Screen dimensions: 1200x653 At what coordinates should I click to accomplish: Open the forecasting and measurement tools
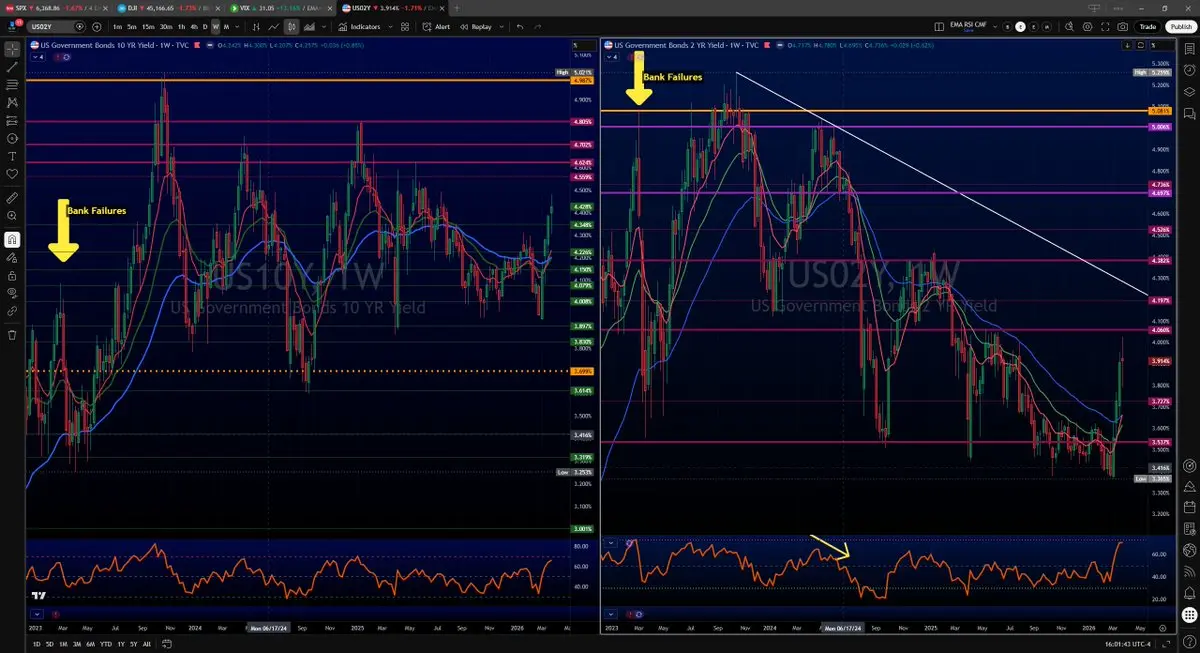pos(12,120)
